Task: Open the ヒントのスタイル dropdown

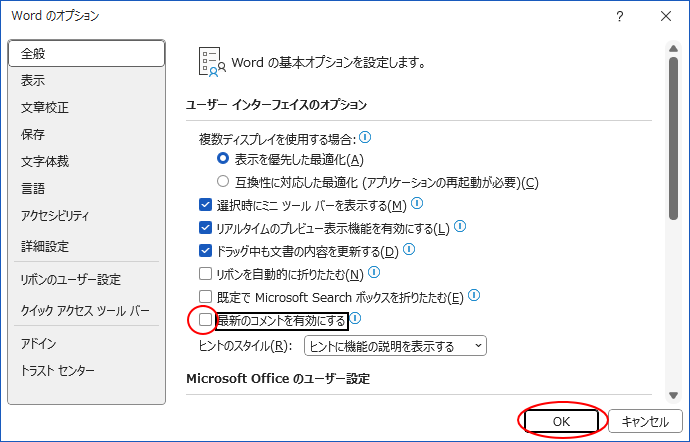Action: (395, 346)
